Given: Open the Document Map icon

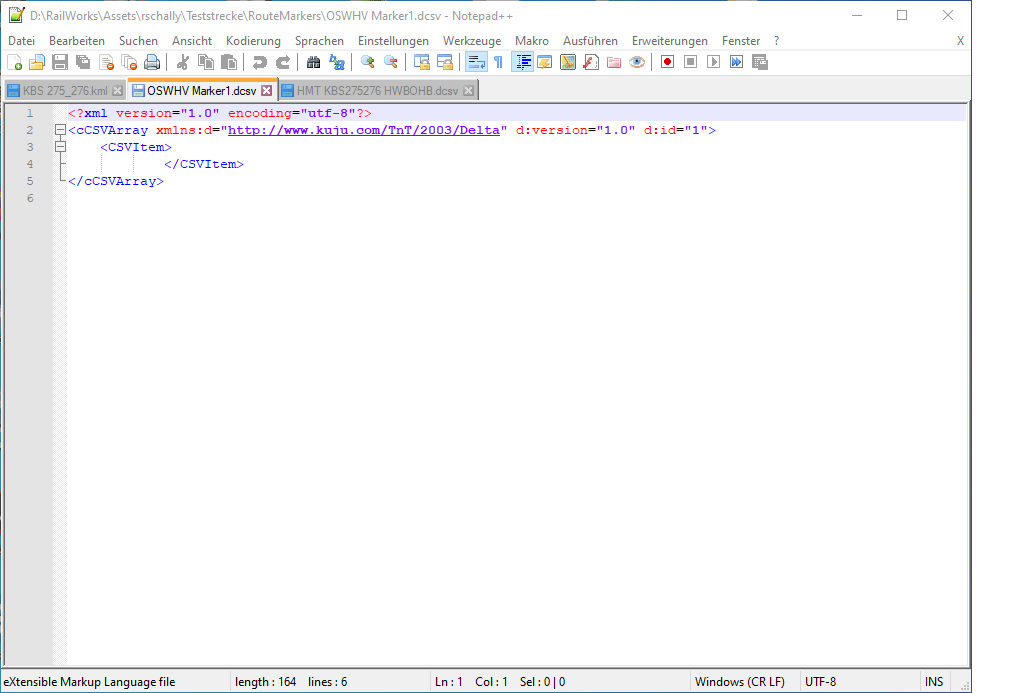Looking at the screenshot, I should [x=568, y=62].
